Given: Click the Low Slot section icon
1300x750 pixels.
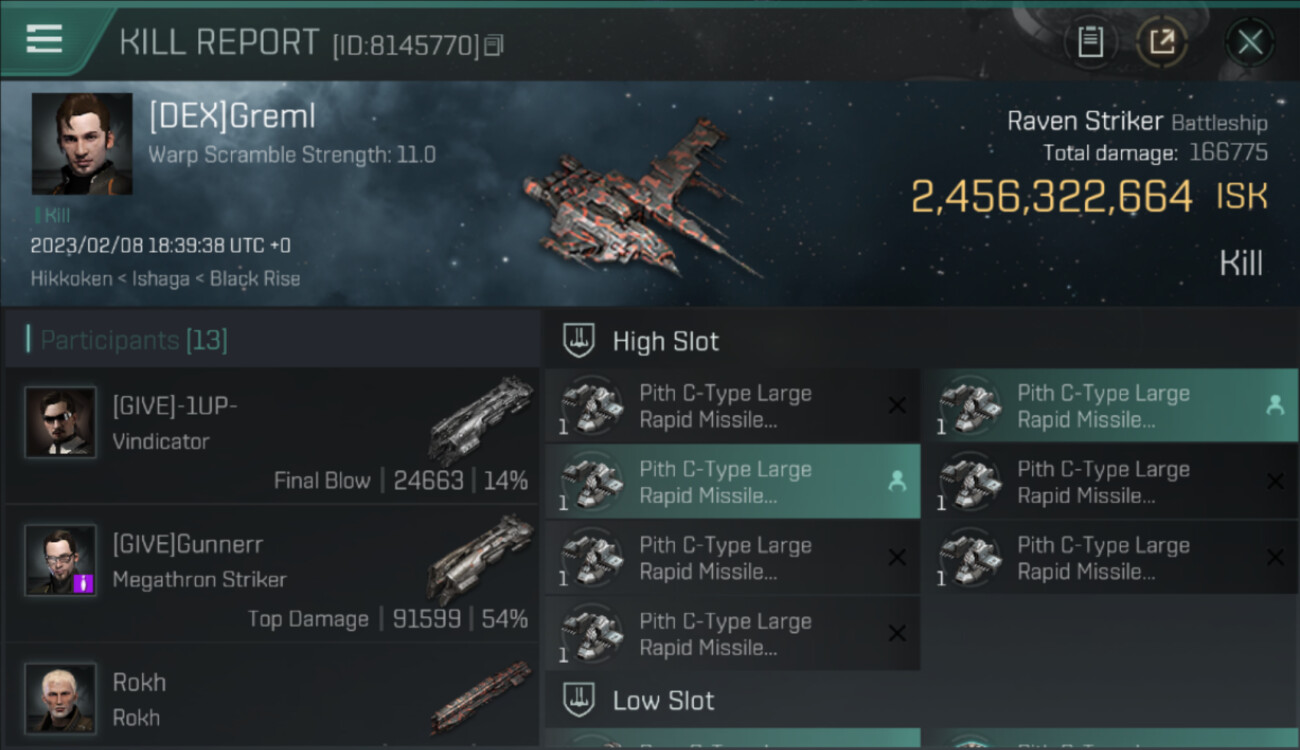Looking at the screenshot, I should 579,700.
